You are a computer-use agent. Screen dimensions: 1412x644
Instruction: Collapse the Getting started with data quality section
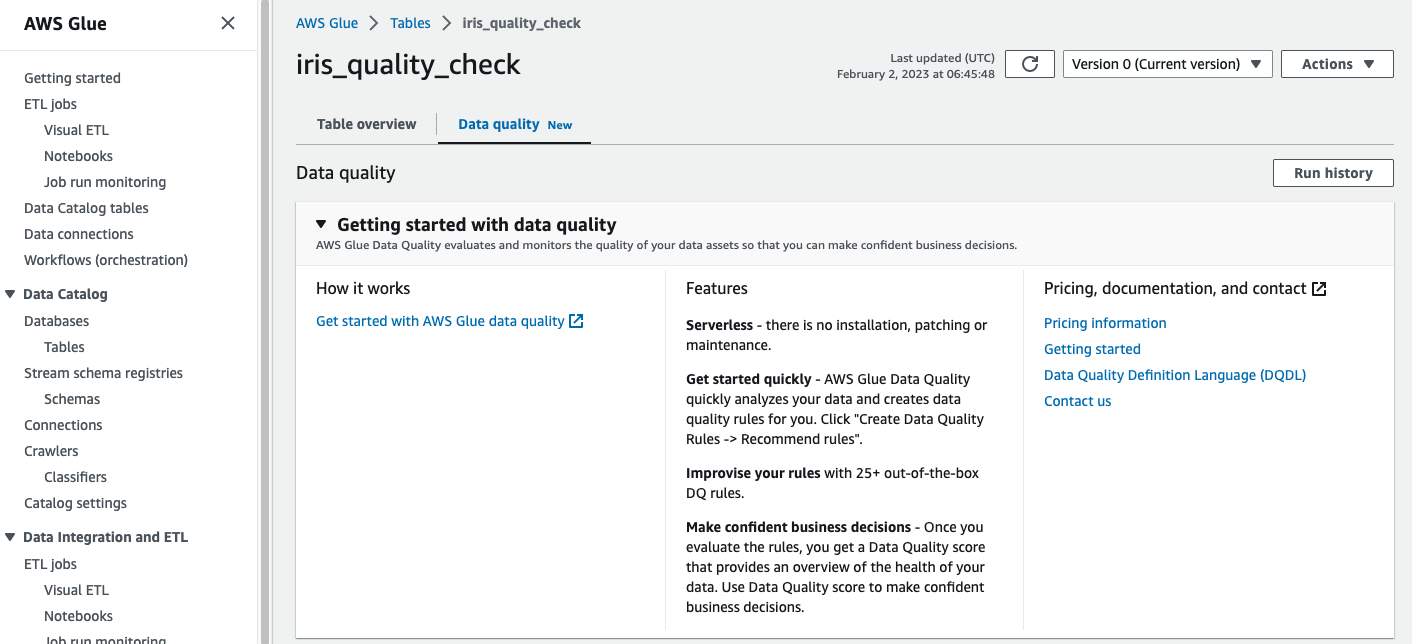[x=321, y=224]
